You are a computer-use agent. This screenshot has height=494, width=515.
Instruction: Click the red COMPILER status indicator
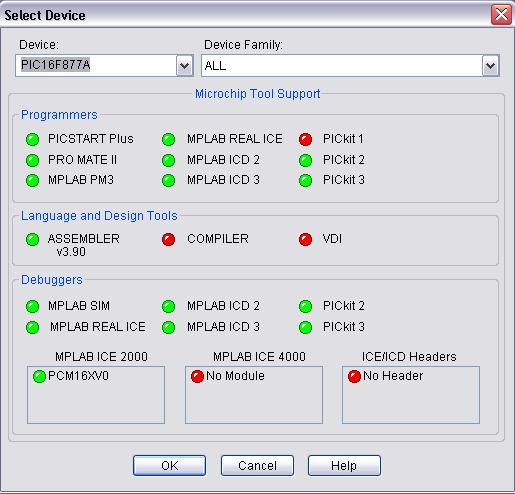(x=168, y=239)
